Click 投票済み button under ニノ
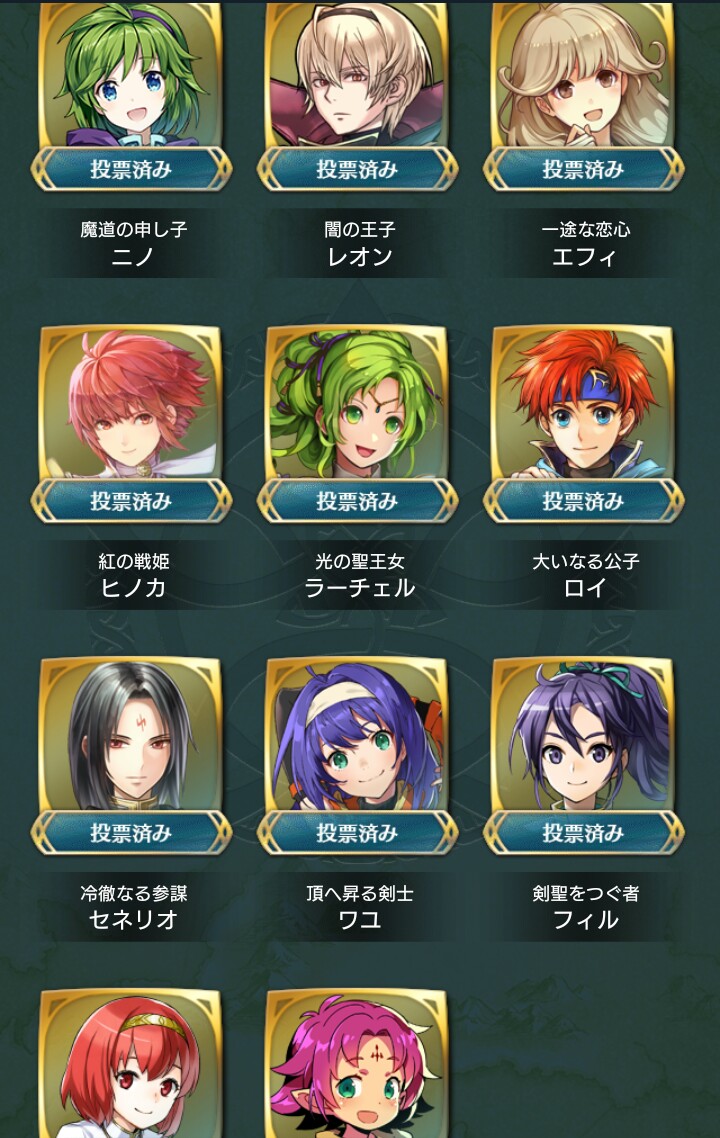The height and width of the screenshot is (1138, 720). (x=131, y=169)
